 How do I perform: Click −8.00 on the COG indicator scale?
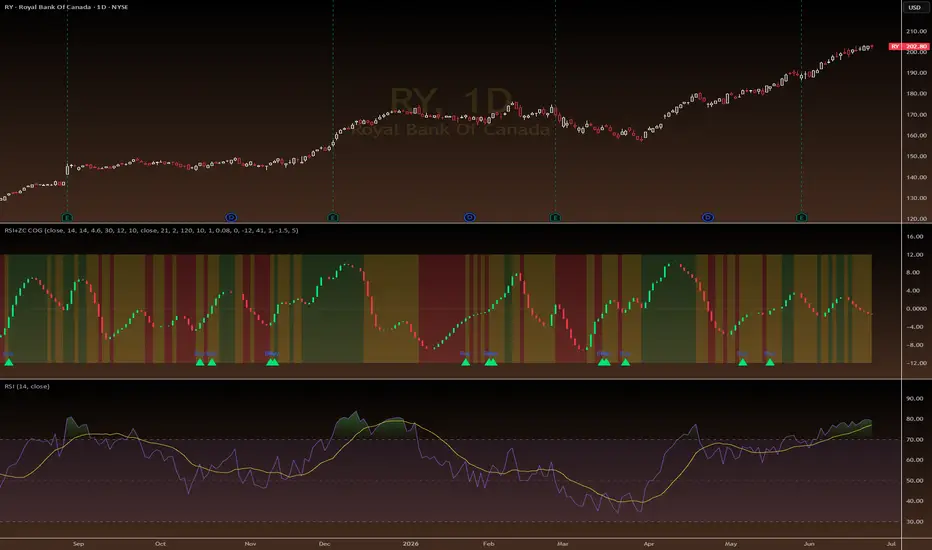915,345
